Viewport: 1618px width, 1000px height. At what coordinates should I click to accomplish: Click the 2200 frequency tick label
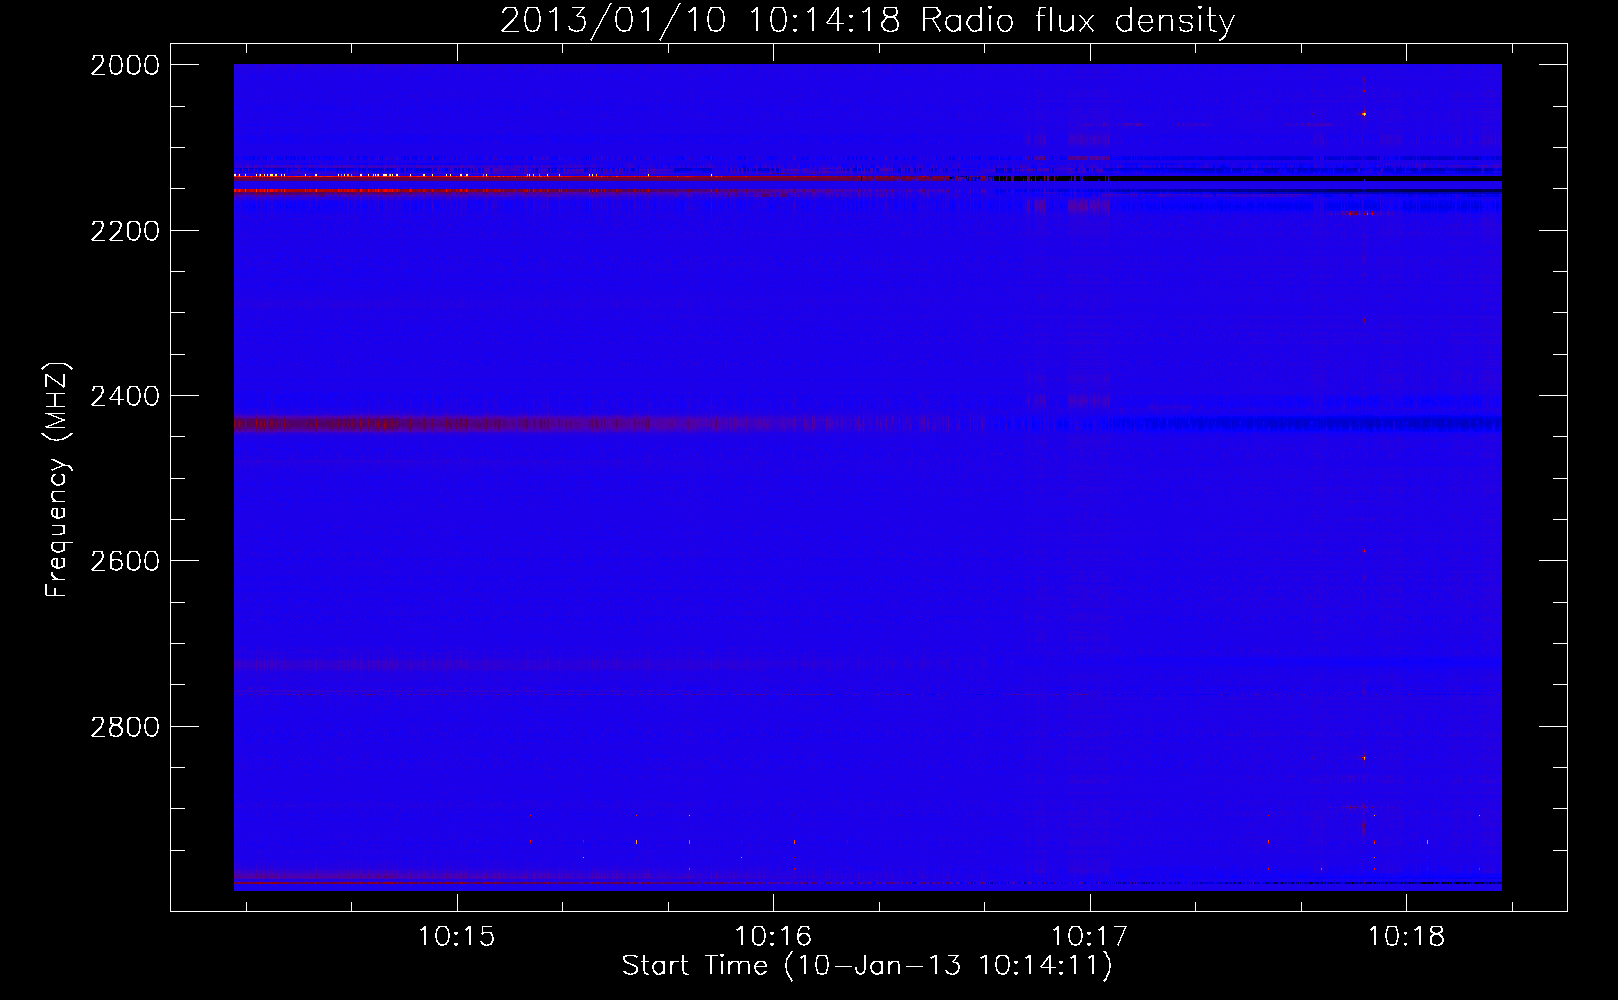coord(125,231)
